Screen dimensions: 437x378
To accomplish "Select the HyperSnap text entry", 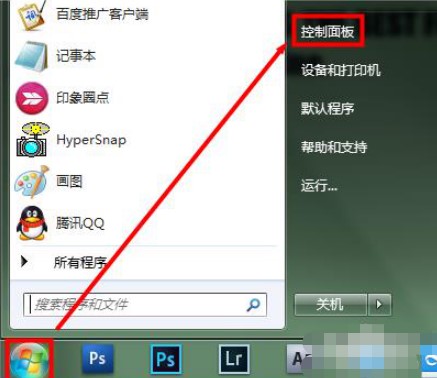I will click(x=91, y=140).
